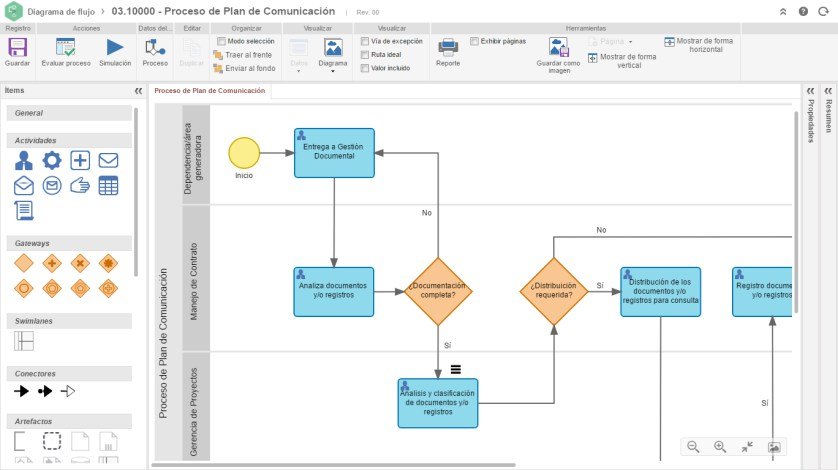Click the horizontal scrollbar under the diagram
Image resolution: width=838 pixels, height=470 pixels.
click(x=334, y=465)
